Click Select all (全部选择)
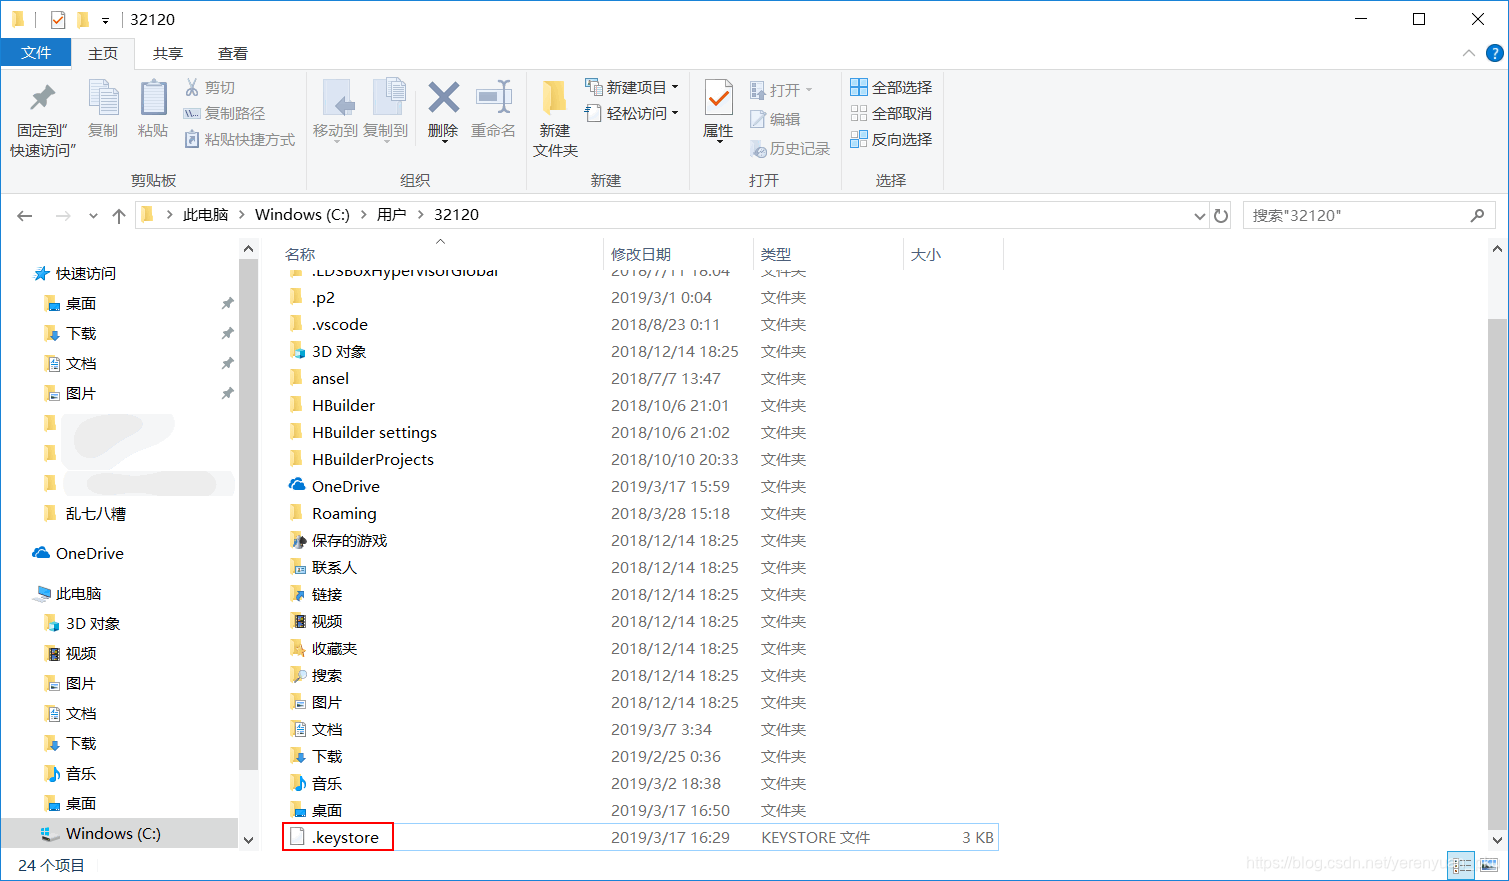This screenshot has height=881, width=1509. coord(891,87)
